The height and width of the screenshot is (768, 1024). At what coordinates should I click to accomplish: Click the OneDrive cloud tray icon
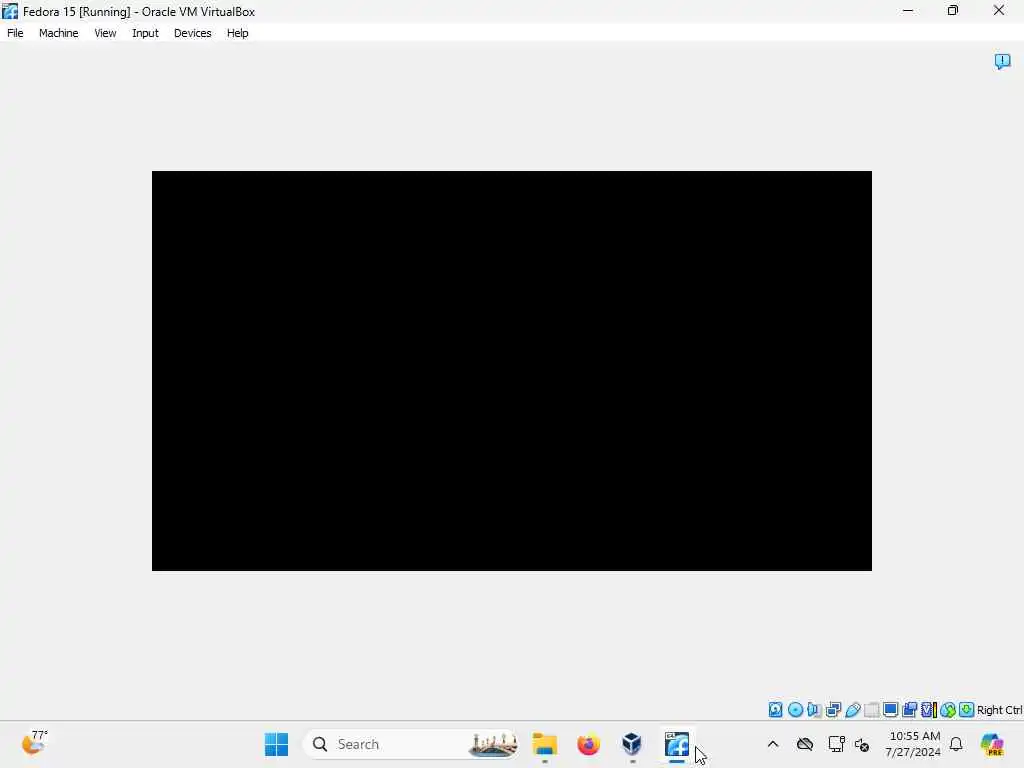coord(805,744)
